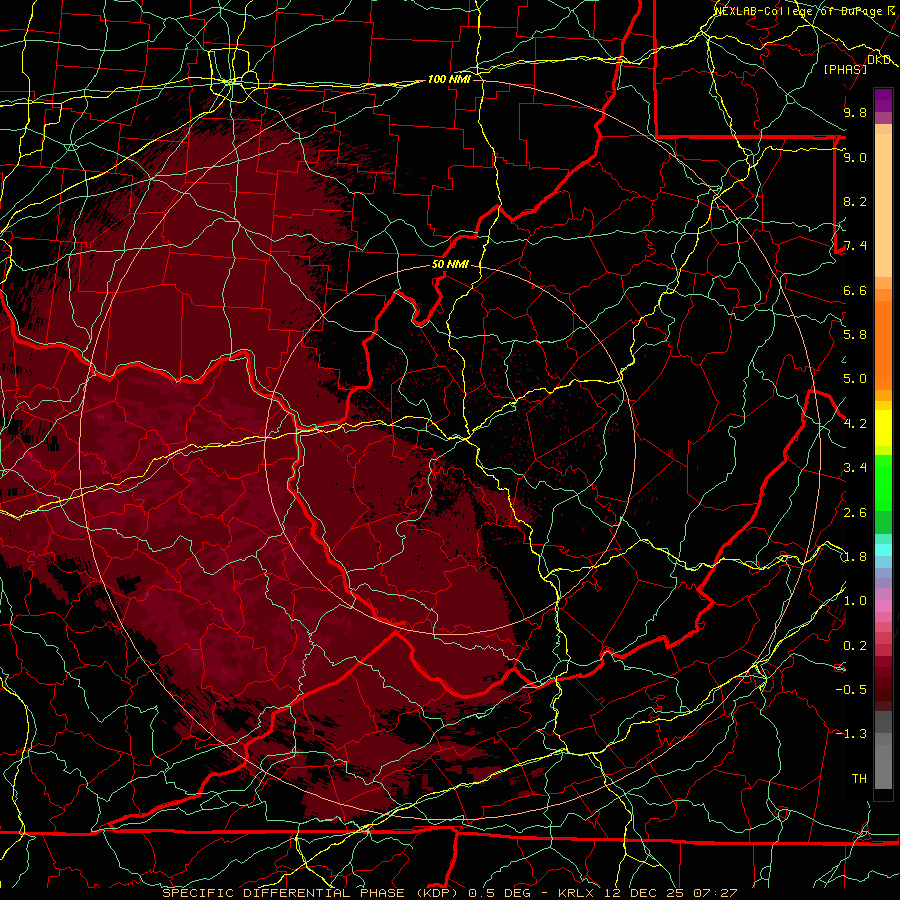
Task: Click the 100 NMI range ring label
Action: 449,79
